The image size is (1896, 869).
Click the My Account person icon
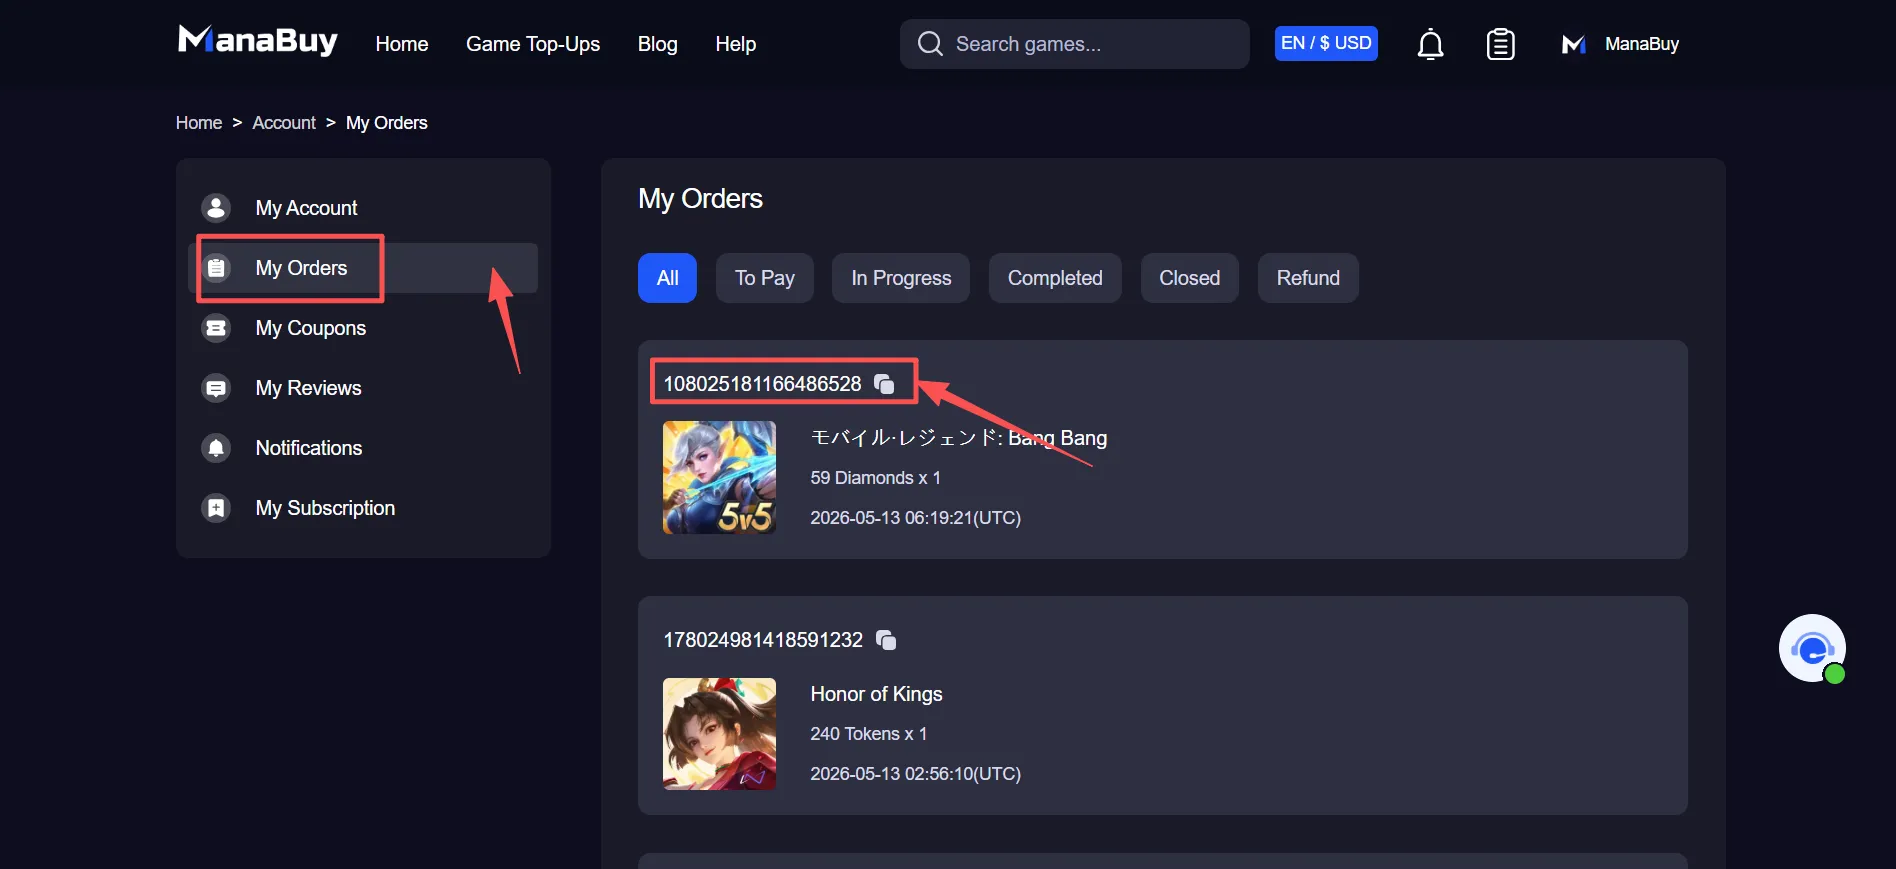(216, 208)
